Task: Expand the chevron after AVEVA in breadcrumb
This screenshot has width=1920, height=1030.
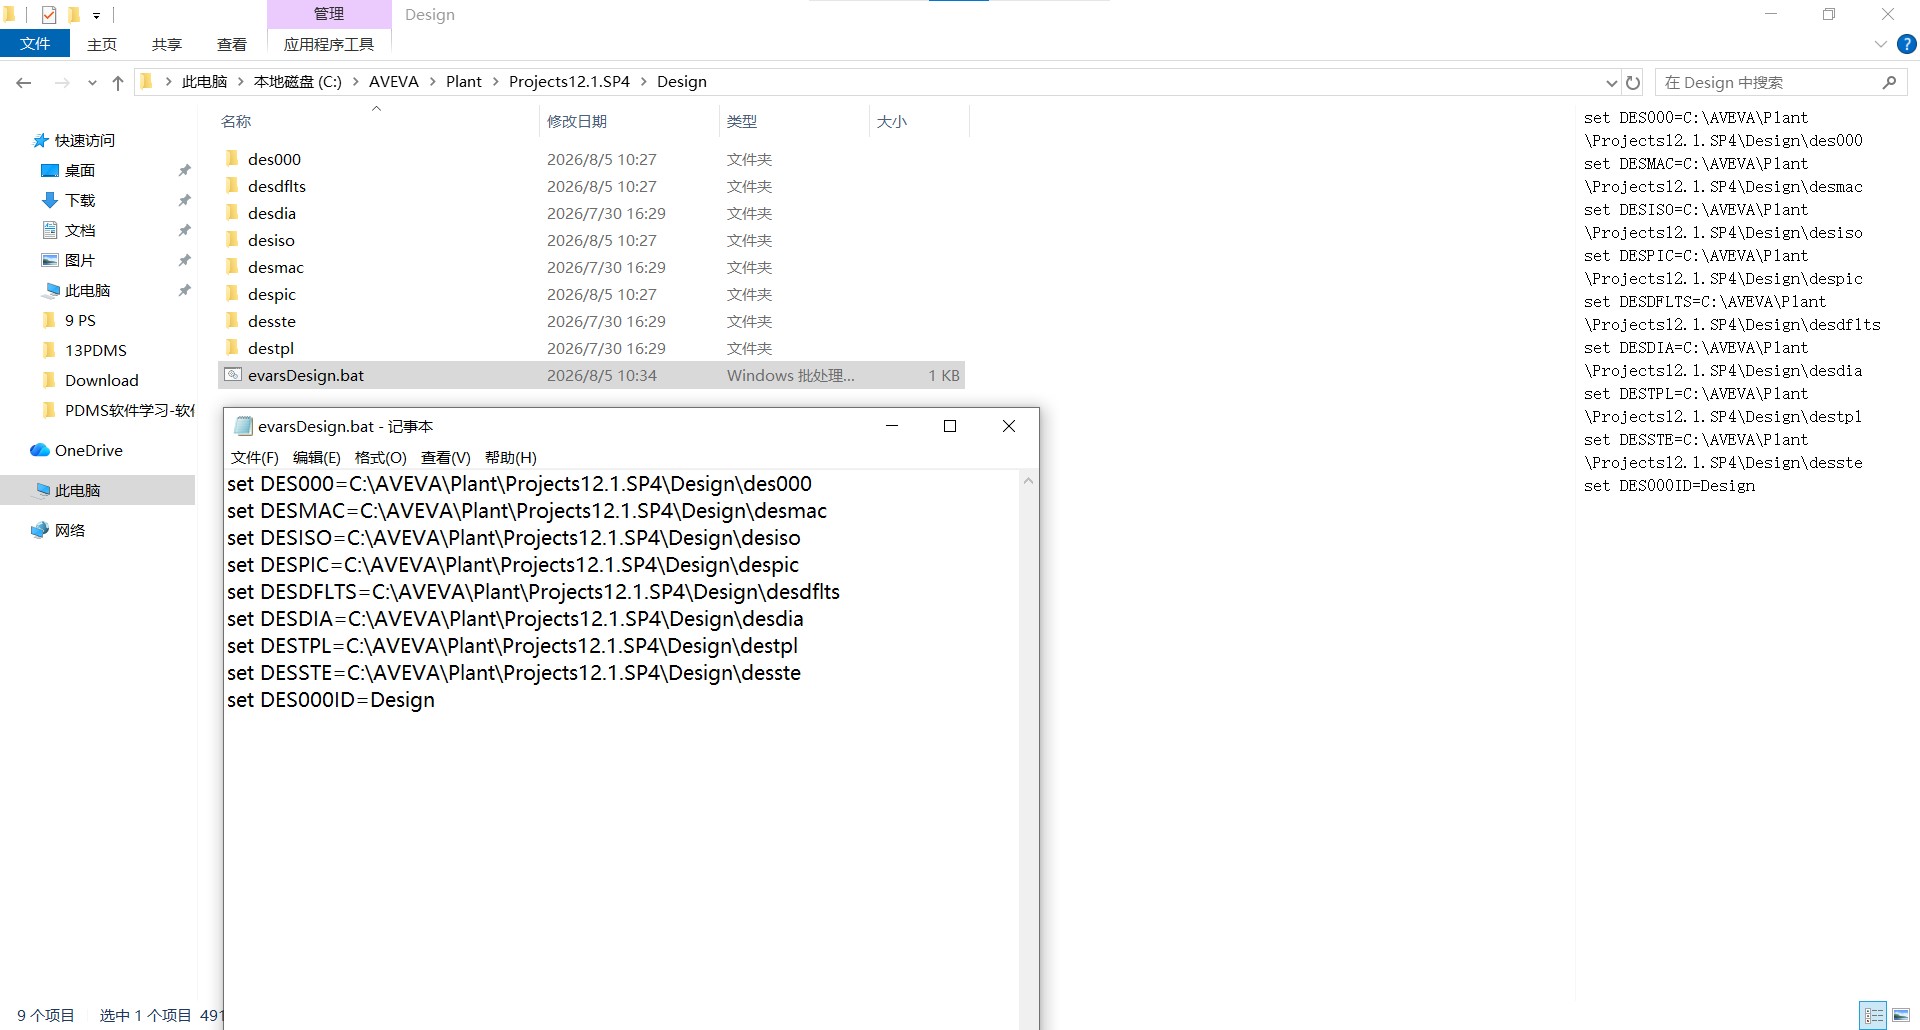Action: tap(433, 82)
